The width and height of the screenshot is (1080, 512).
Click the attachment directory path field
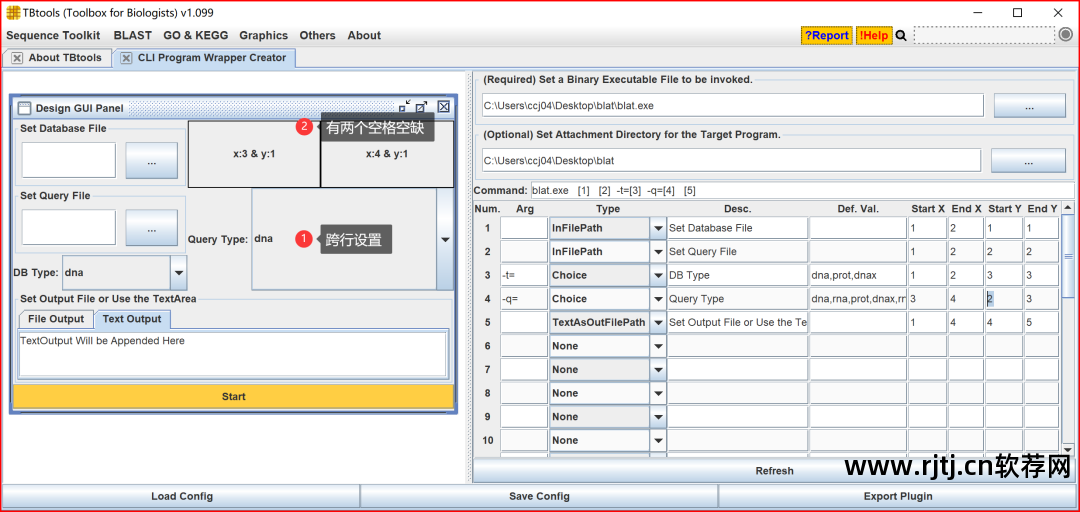coord(731,160)
